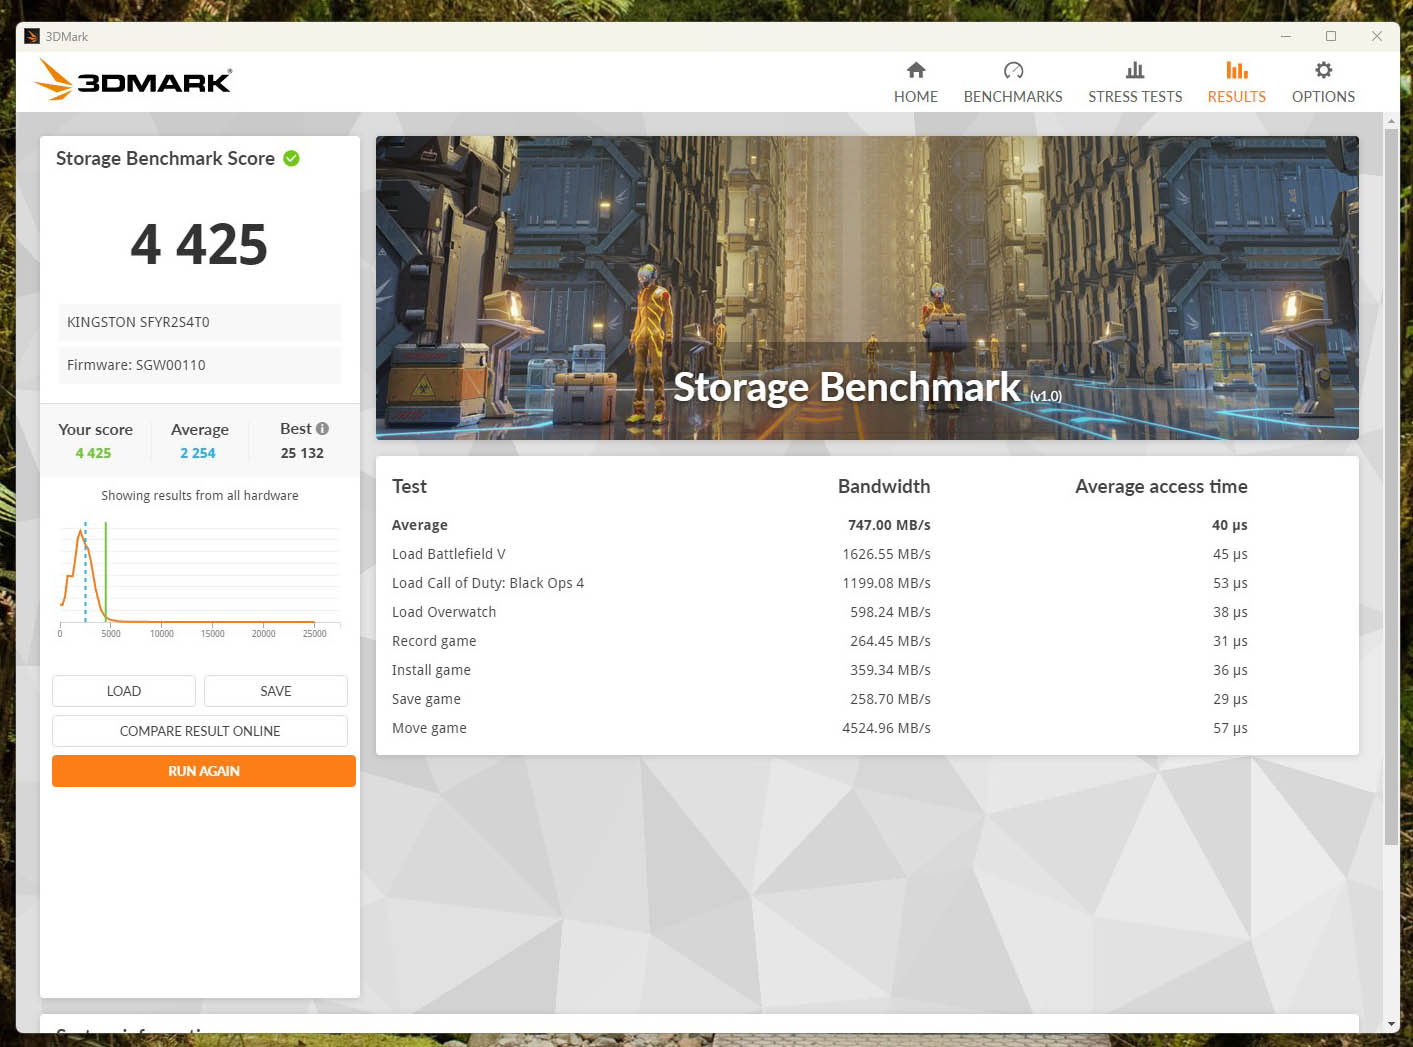Click Your score value 4 425

click(x=93, y=453)
